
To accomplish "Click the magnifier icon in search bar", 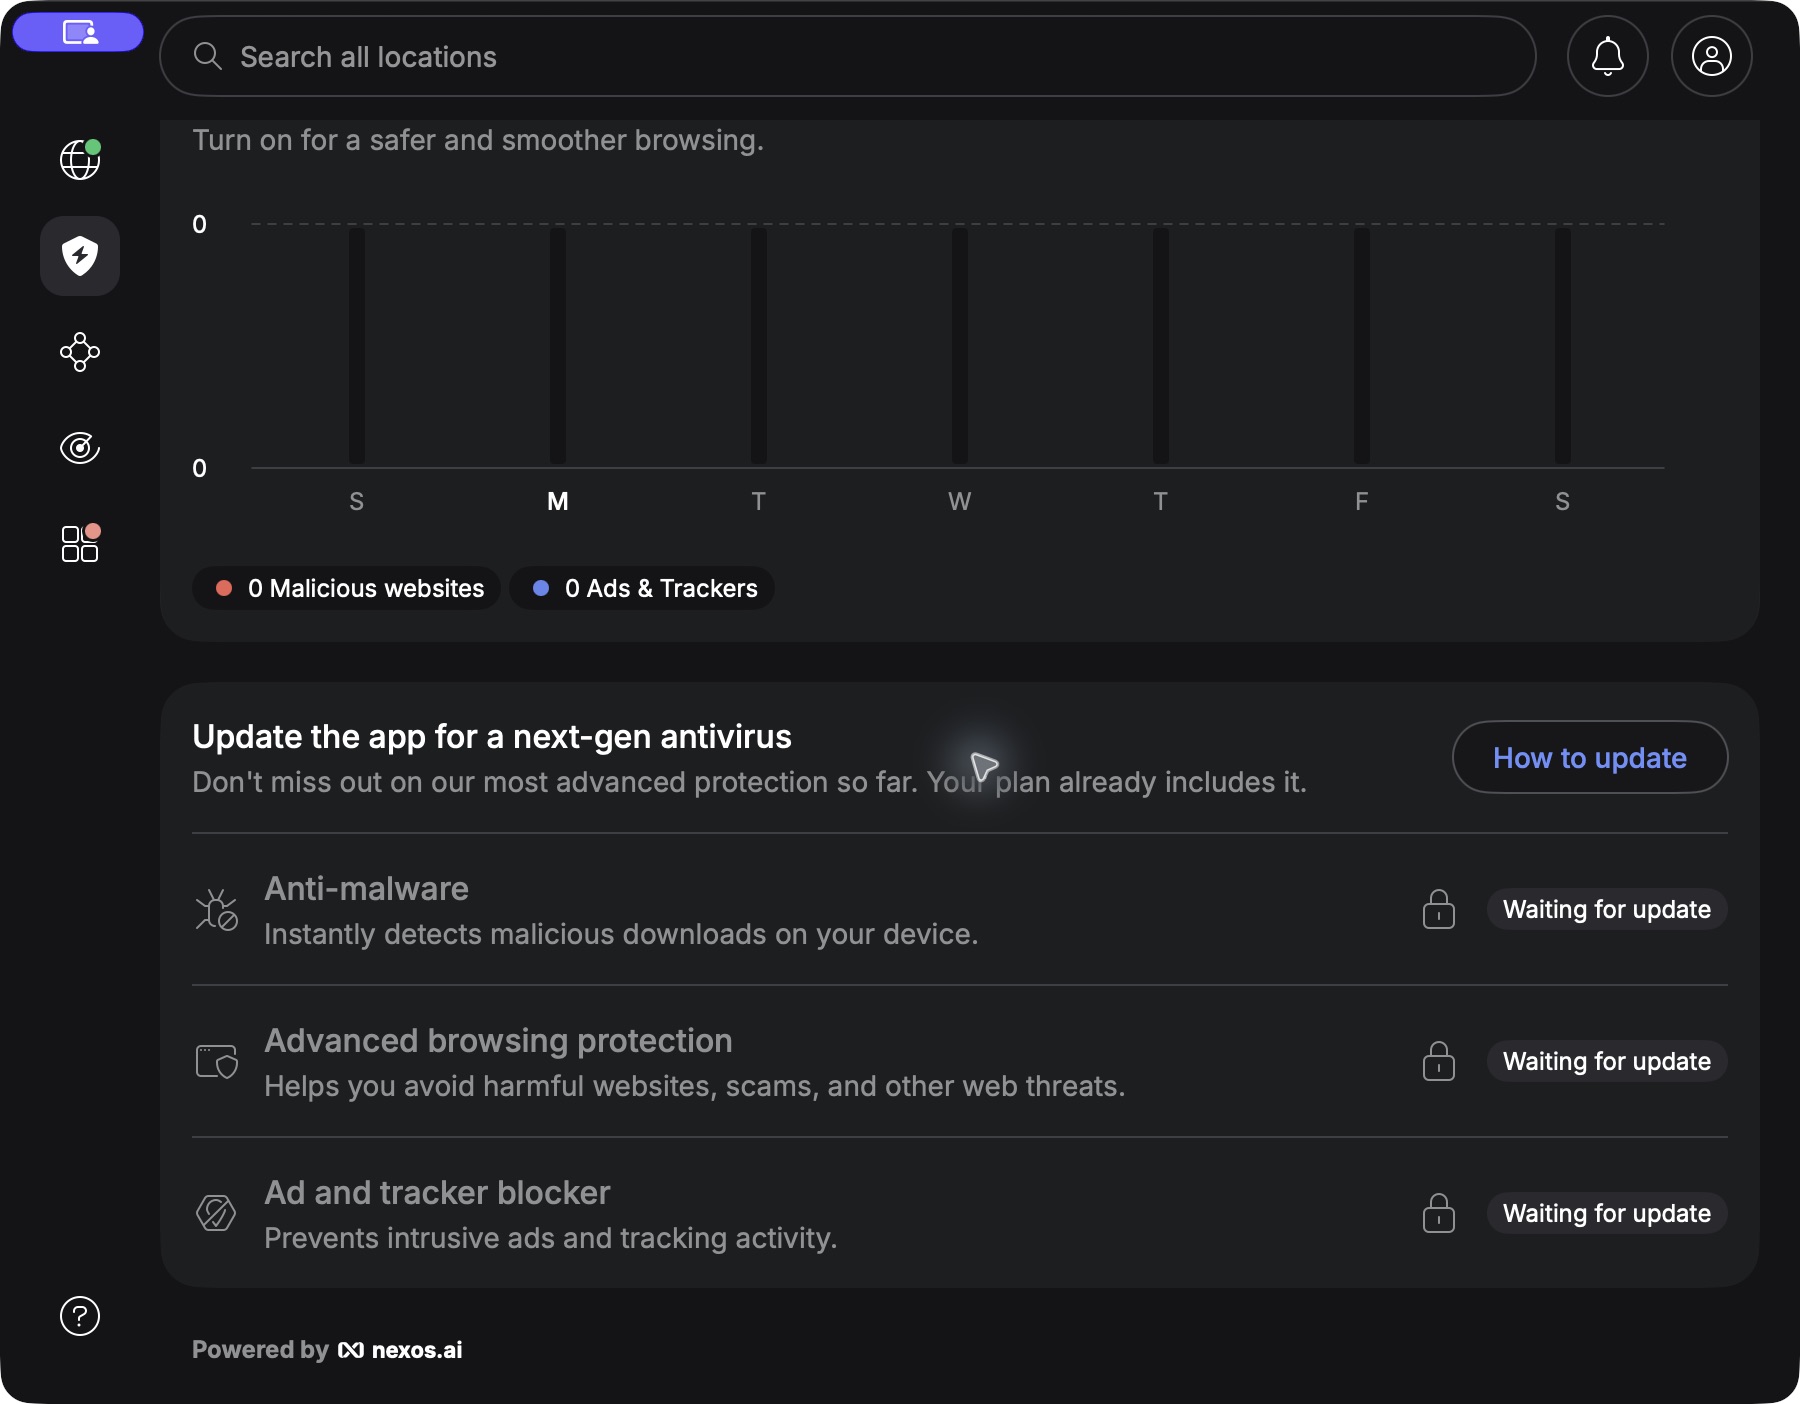I will pos(207,56).
